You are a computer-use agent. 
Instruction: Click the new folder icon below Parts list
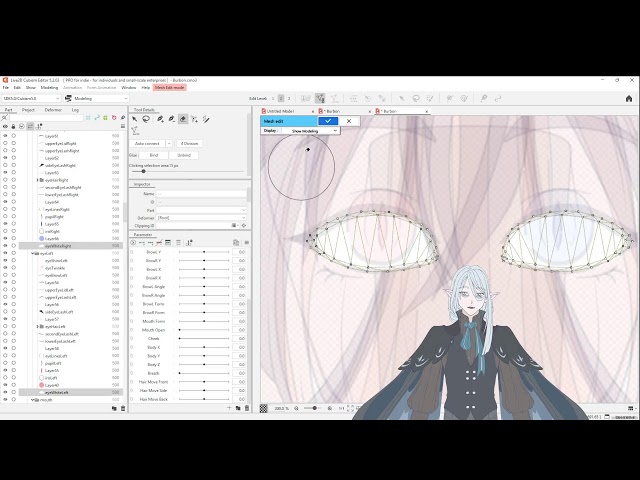click(114, 408)
